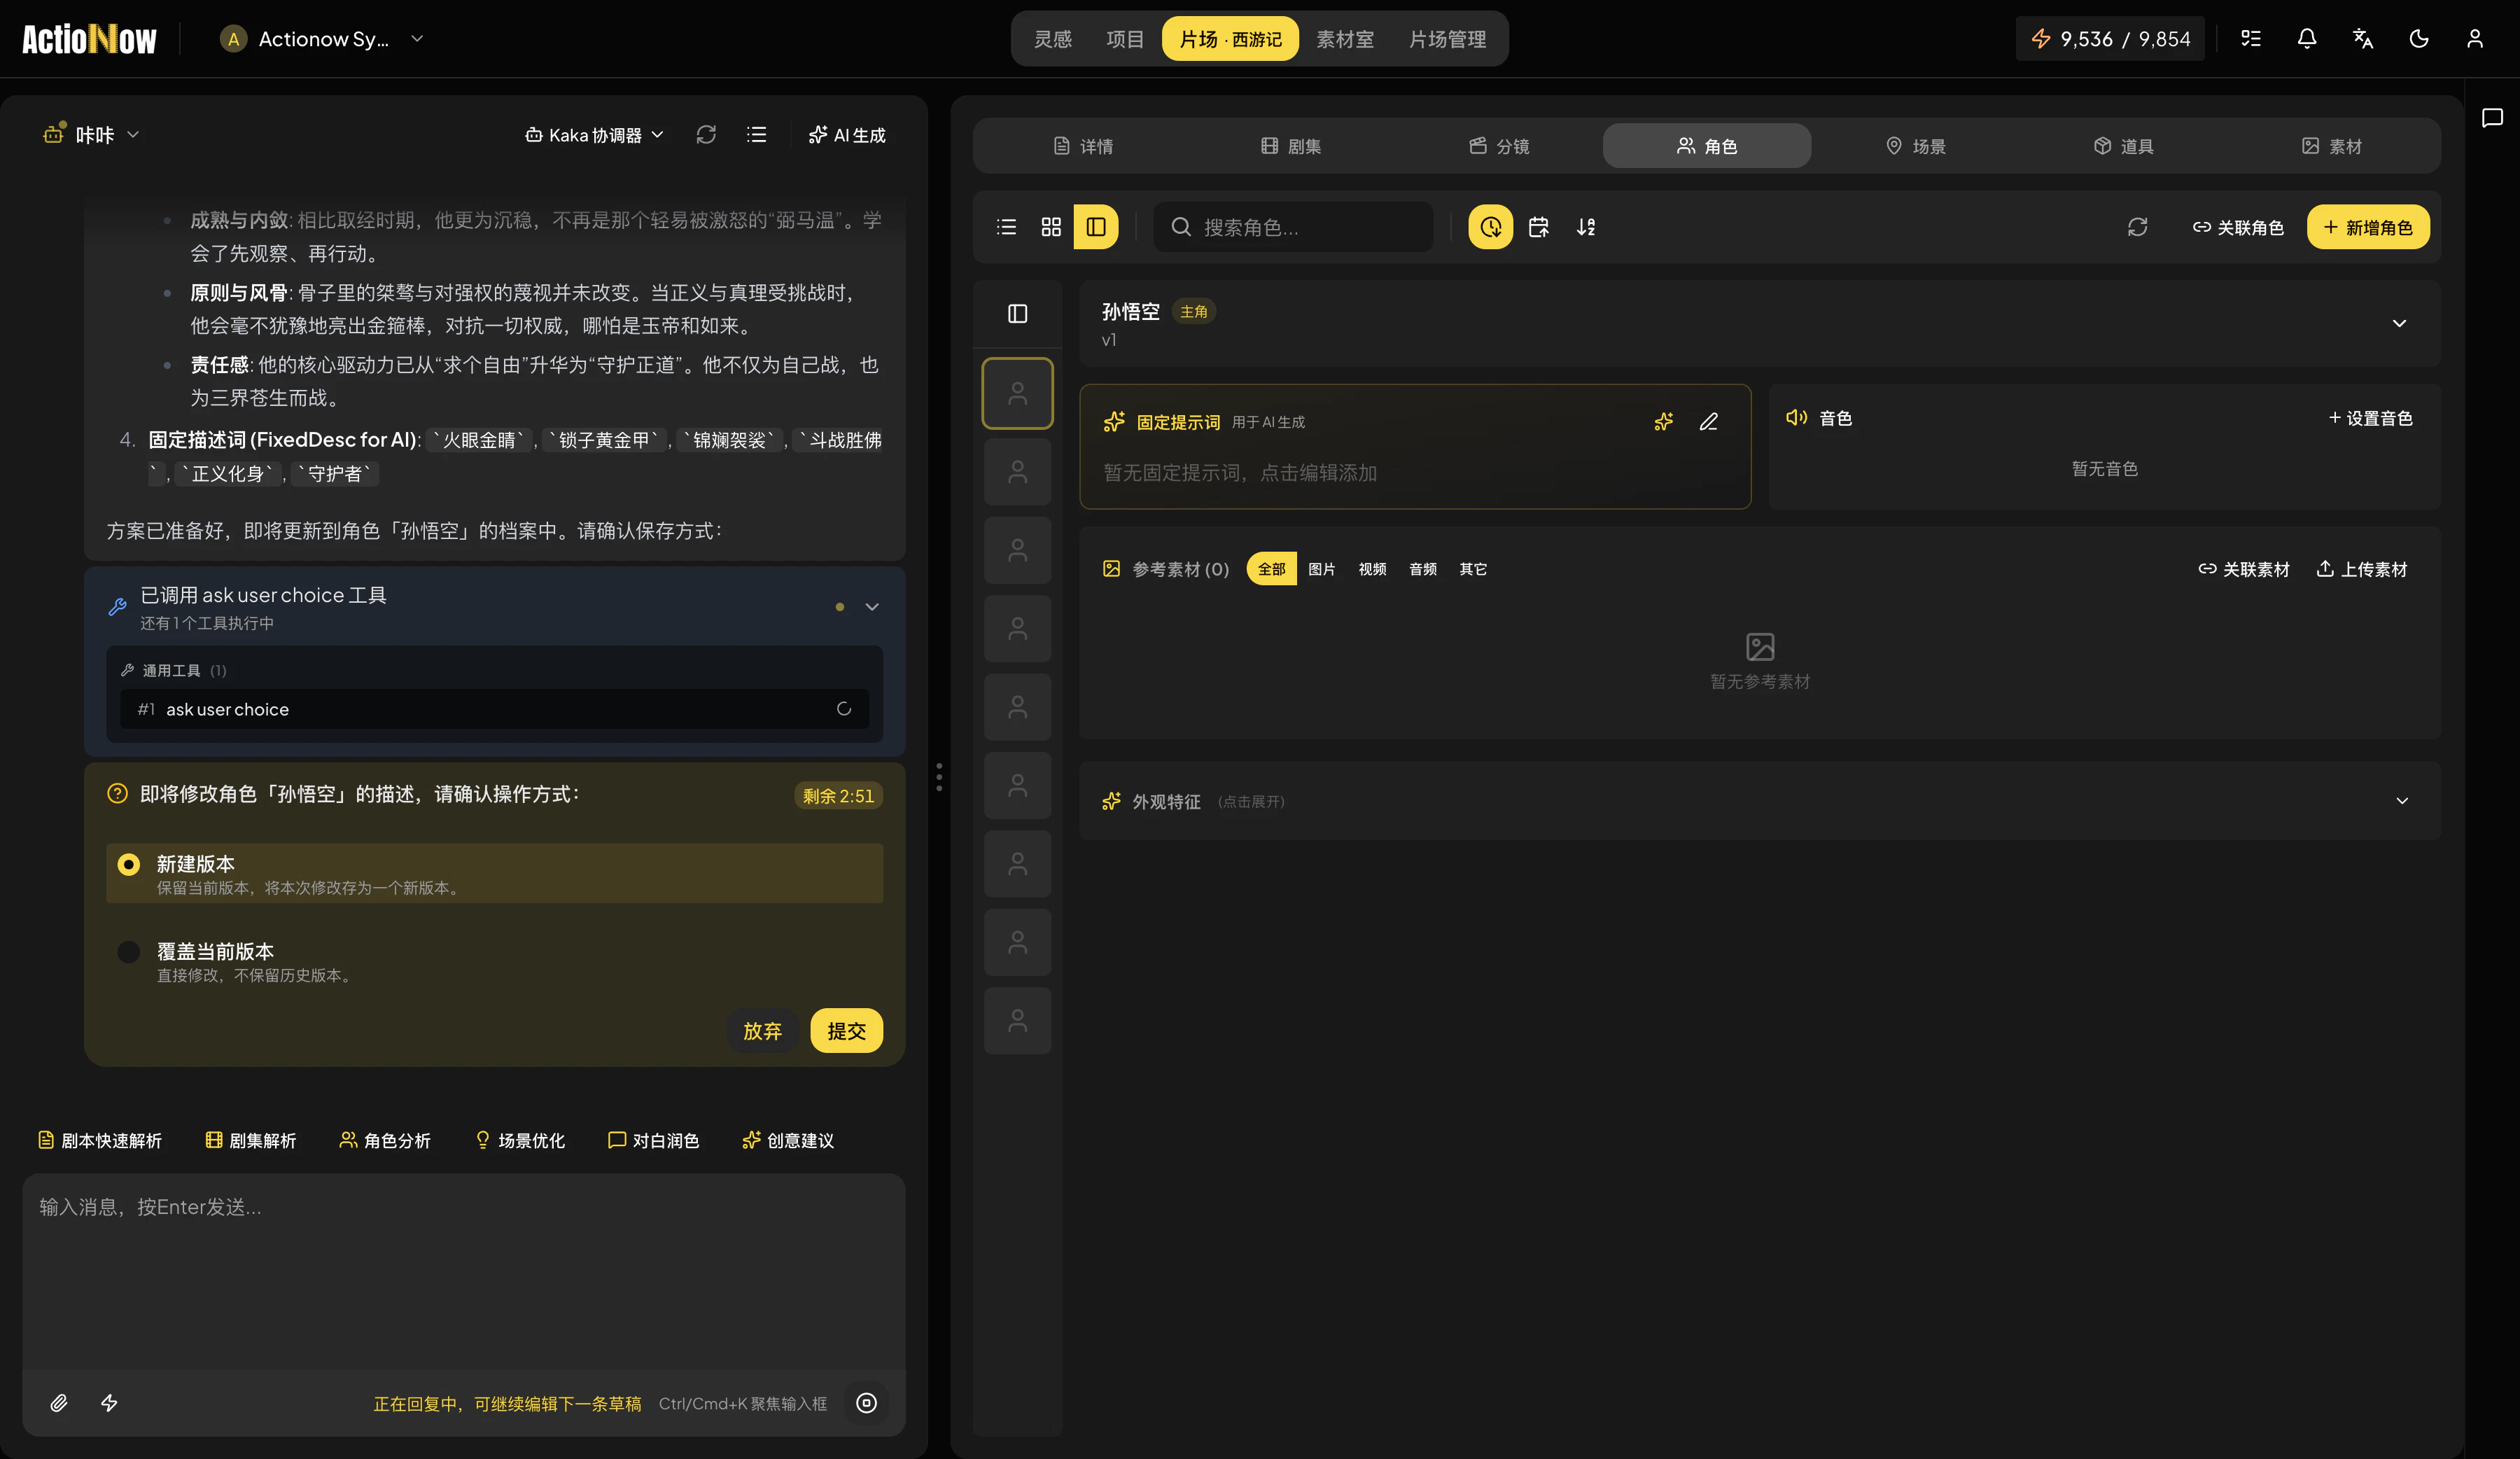Switch to the 场景 tab

point(1915,146)
